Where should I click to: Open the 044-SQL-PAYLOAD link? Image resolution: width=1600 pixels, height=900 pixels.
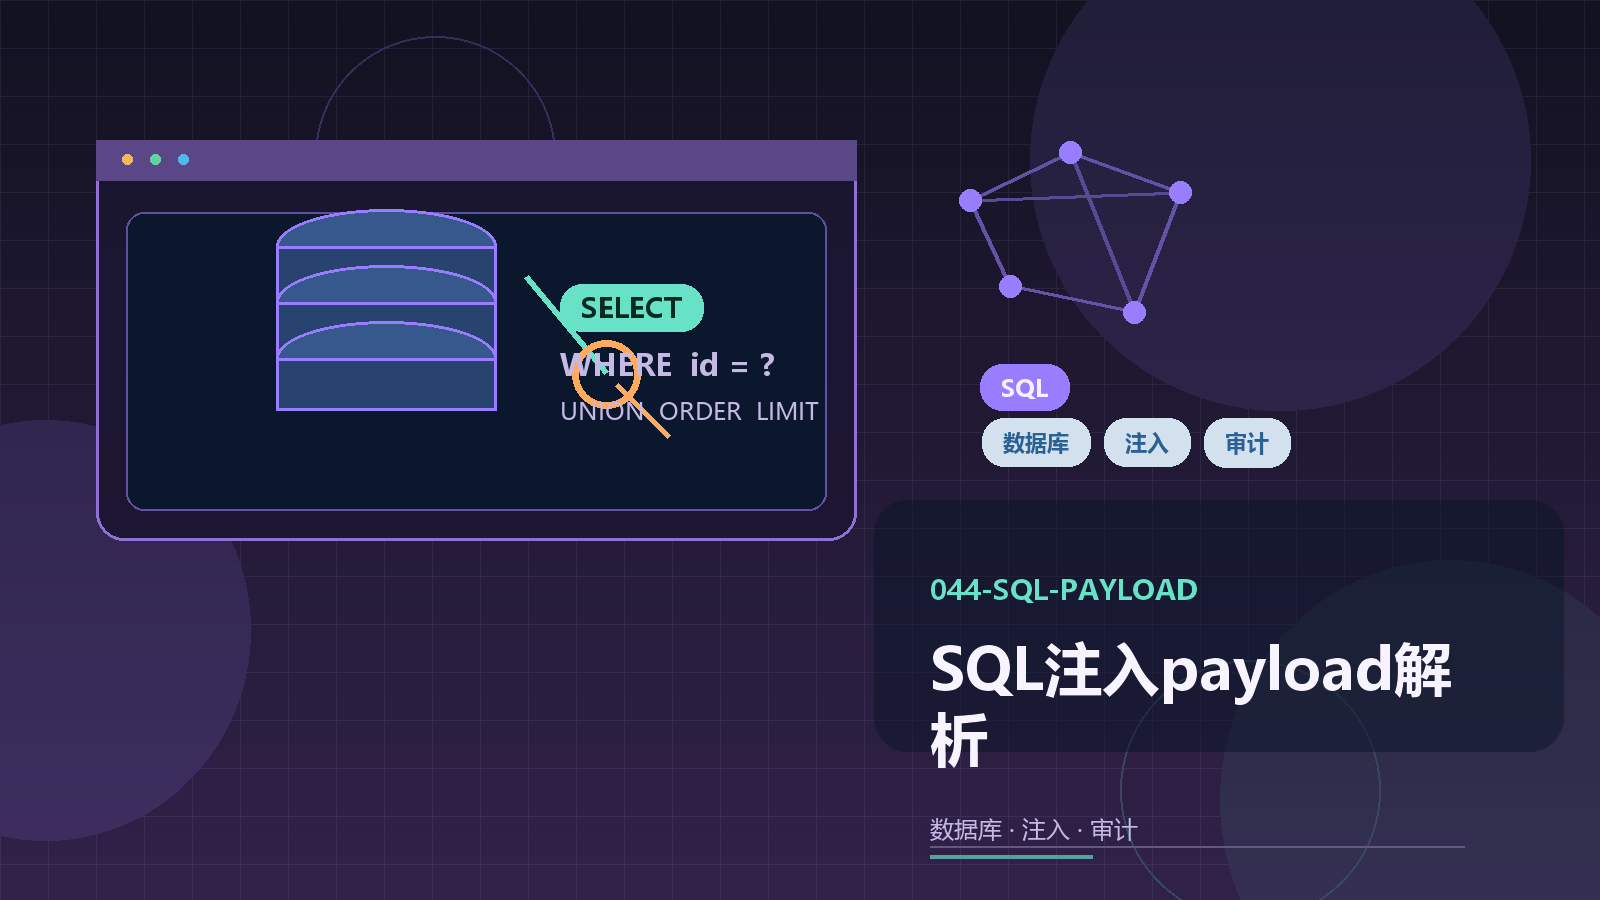[1063, 589]
